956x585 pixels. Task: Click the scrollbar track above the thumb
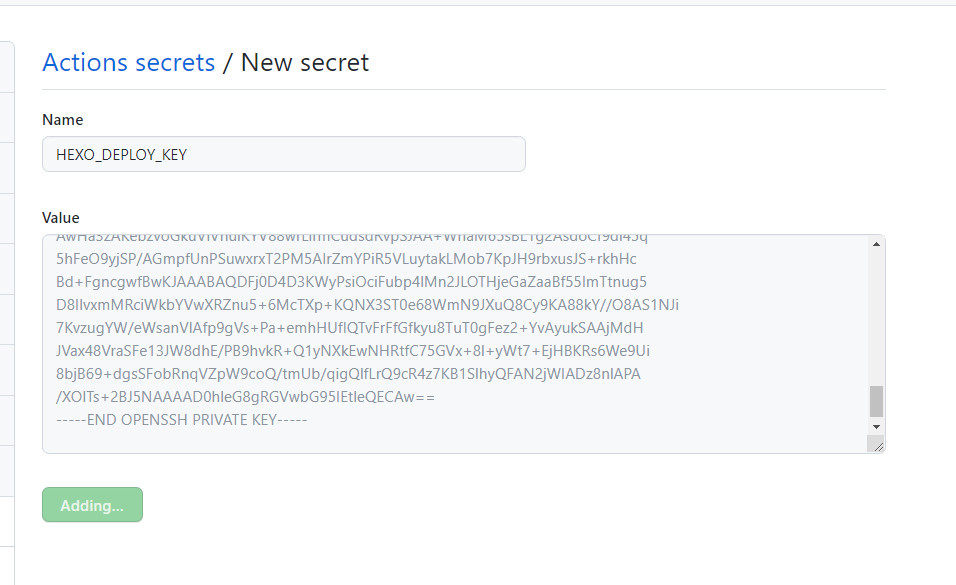[x=877, y=320]
